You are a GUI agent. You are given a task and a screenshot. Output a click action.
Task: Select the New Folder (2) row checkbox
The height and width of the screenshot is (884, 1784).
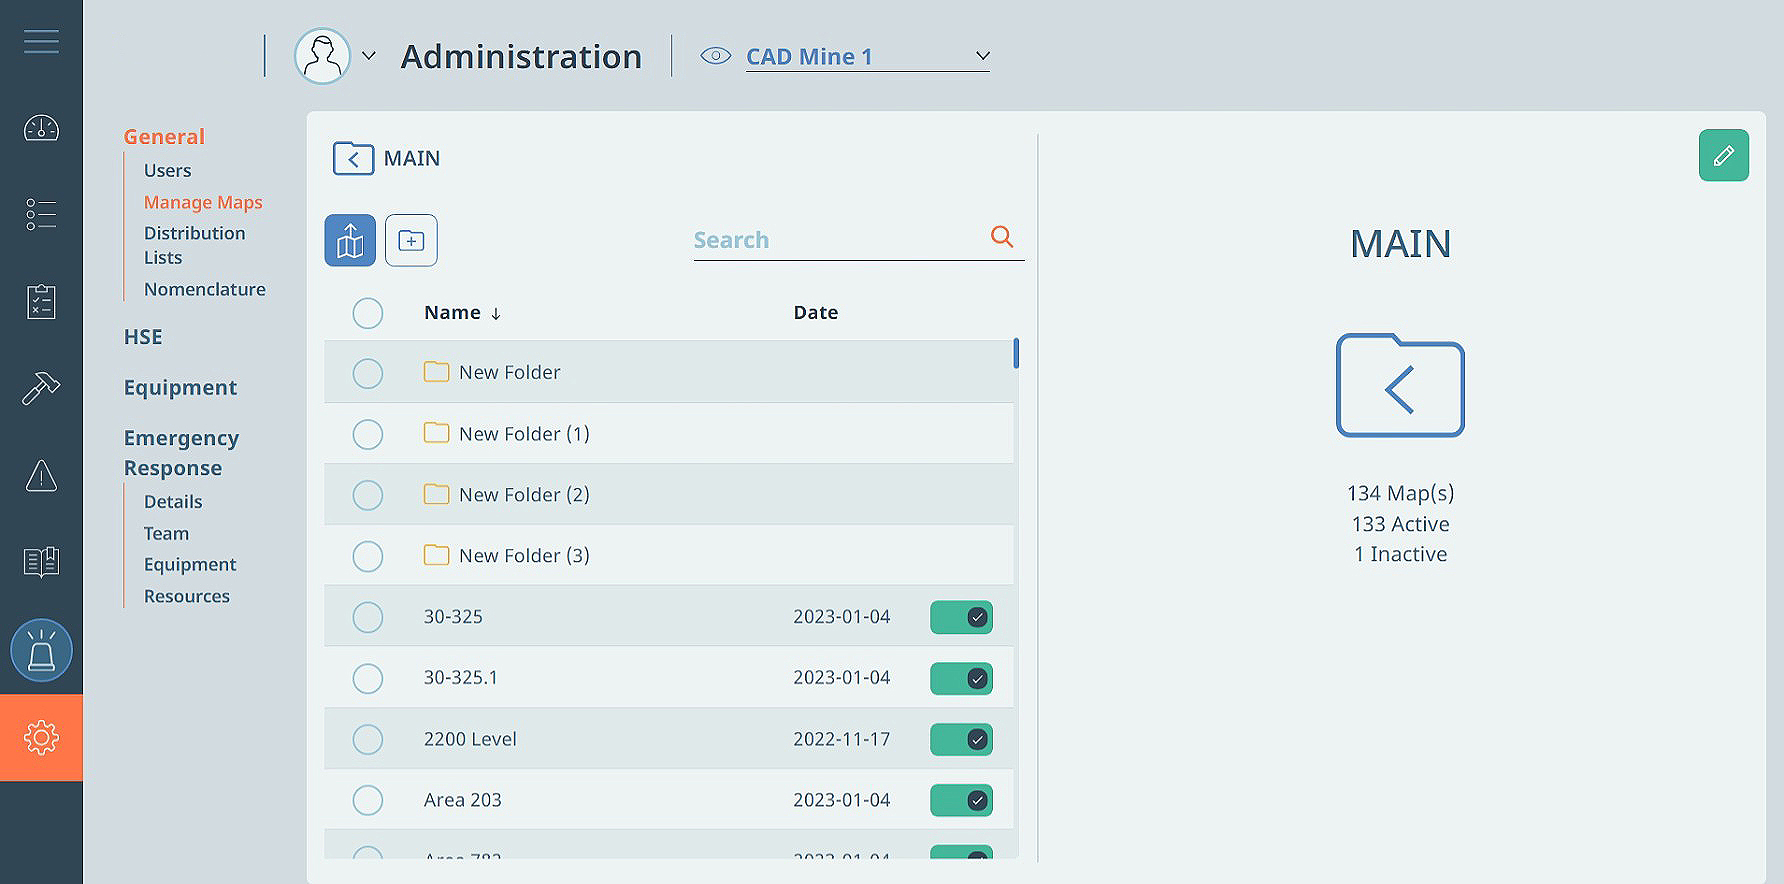click(368, 495)
